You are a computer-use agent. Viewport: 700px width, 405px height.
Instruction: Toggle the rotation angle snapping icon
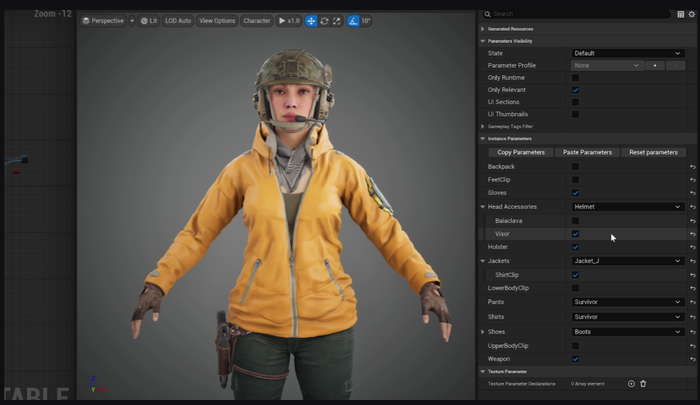(353, 20)
